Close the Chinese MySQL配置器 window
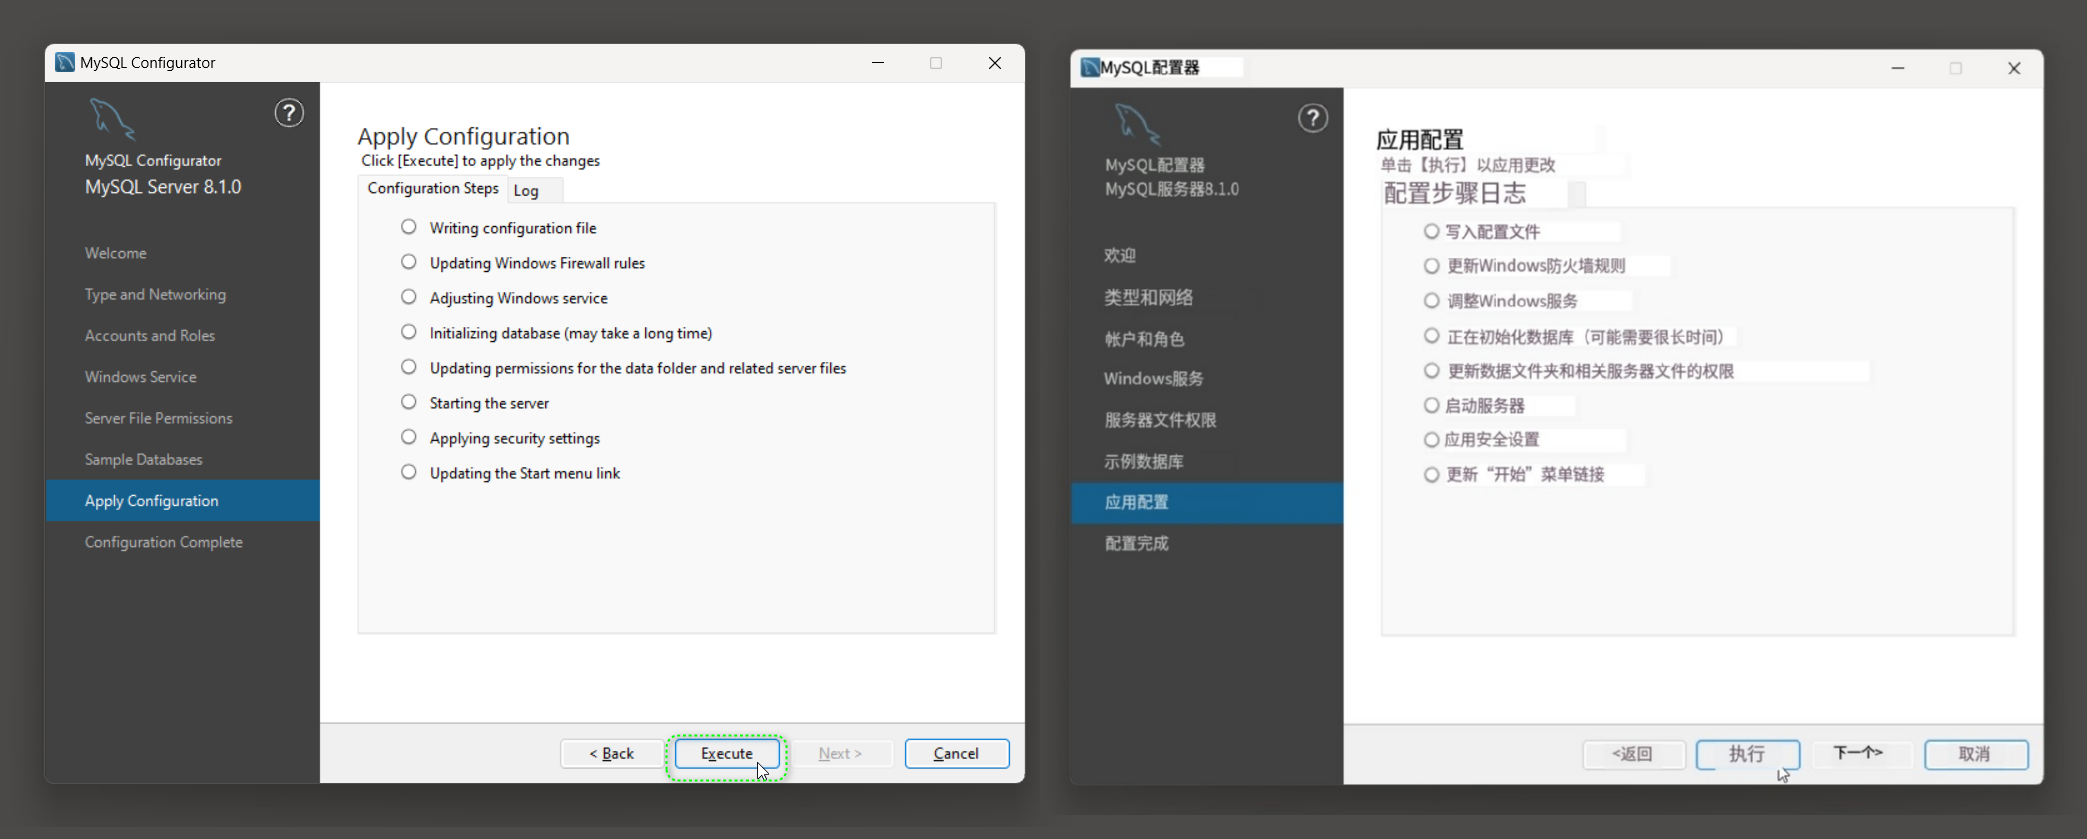Viewport: 2087px width, 839px height. pos(2014,67)
